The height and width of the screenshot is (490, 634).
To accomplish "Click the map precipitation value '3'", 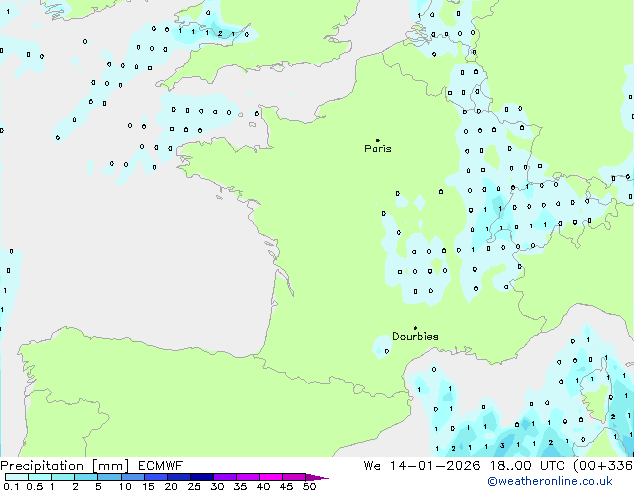I will [502, 446].
